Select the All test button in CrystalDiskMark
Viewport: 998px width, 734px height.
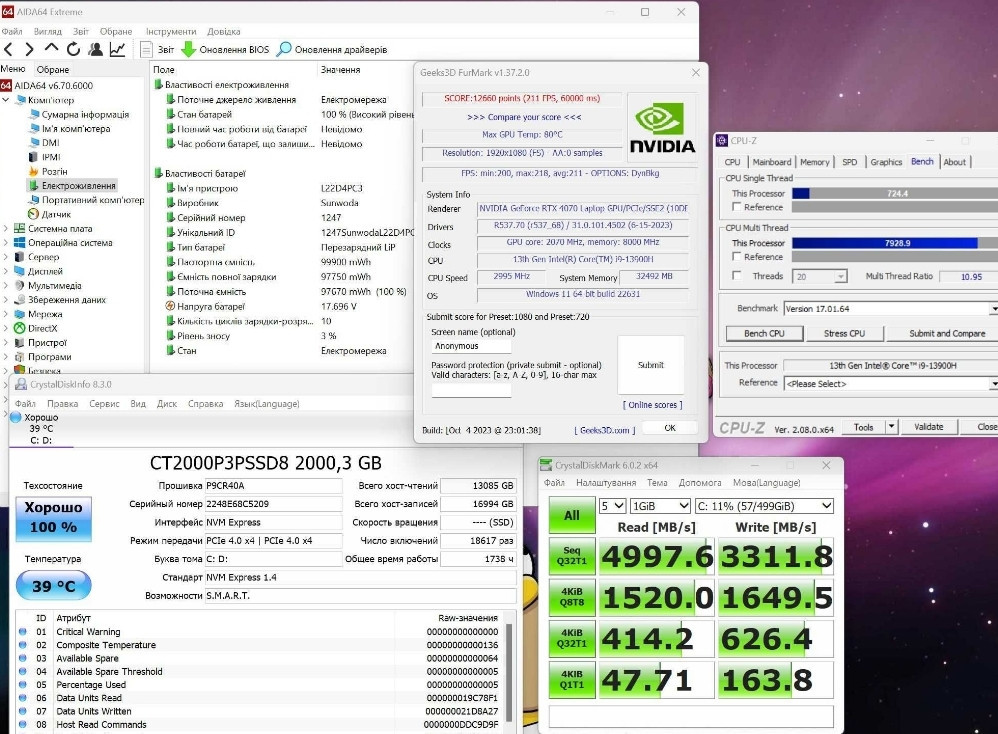571,515
